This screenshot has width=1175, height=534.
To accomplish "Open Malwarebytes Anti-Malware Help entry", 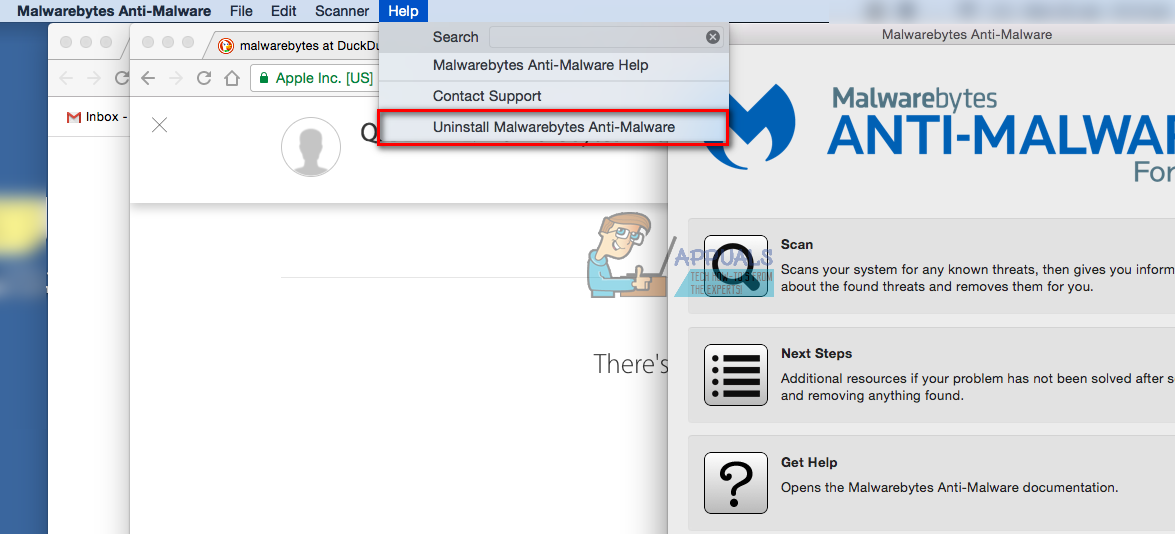I will 554,65.
